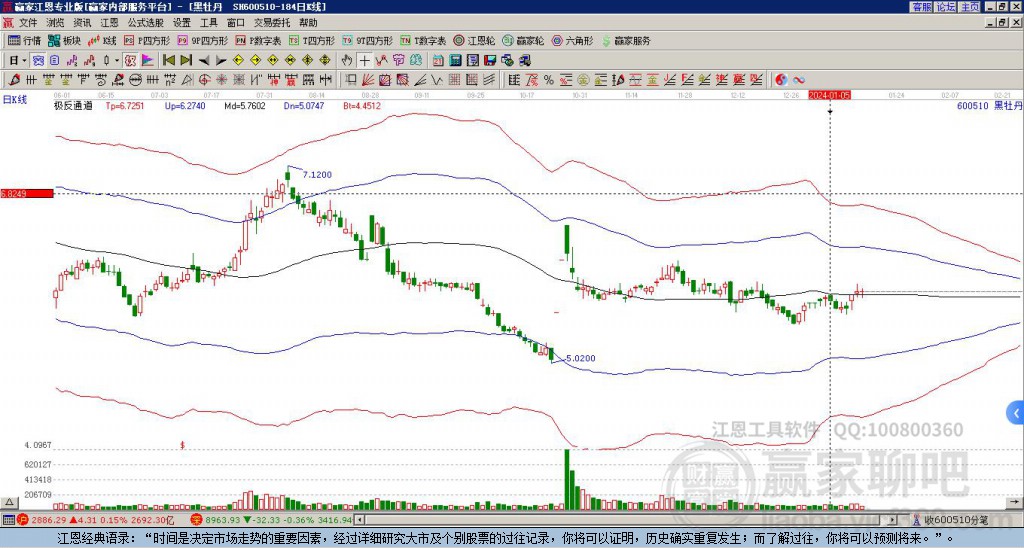Open the P四方形 tool
Screen dimensions: 1024x548
coord(147,40)
